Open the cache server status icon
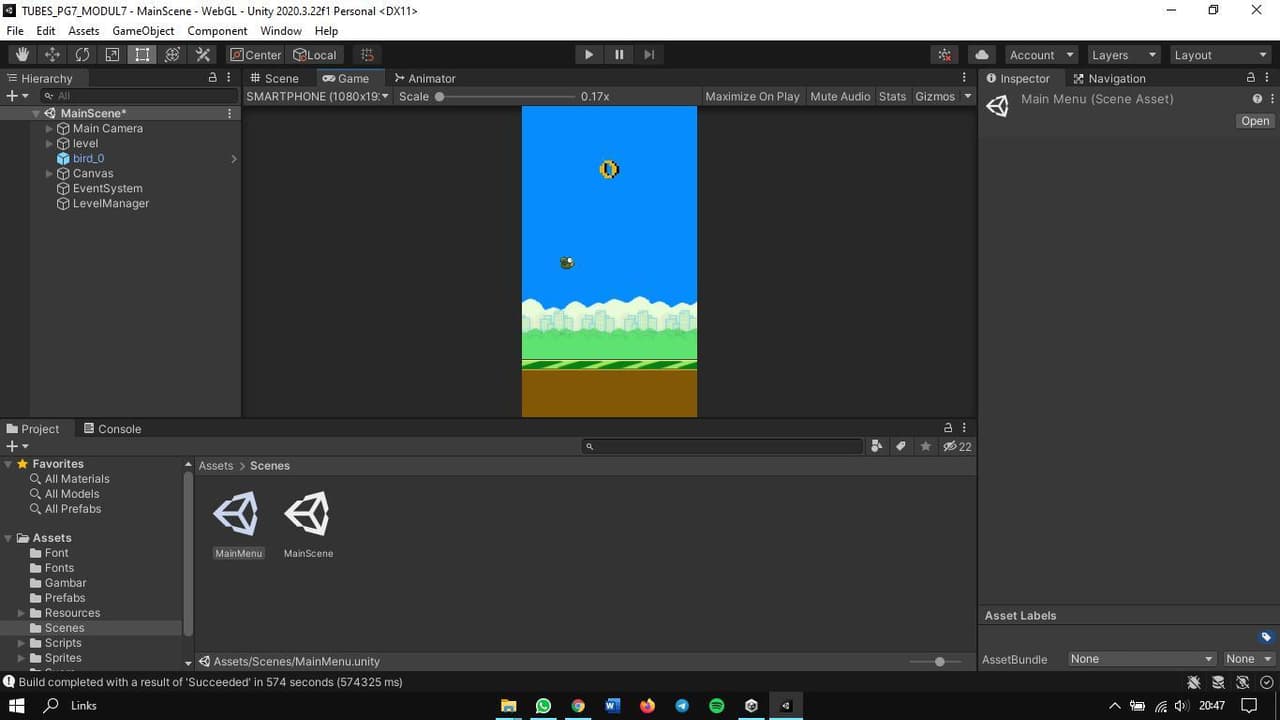 pyautogui.click(x=1218, y=682)
